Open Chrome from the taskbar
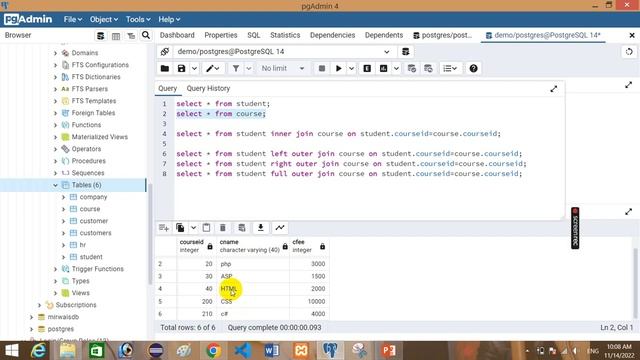Screen dimensions: 640x360 pos(213,351)
